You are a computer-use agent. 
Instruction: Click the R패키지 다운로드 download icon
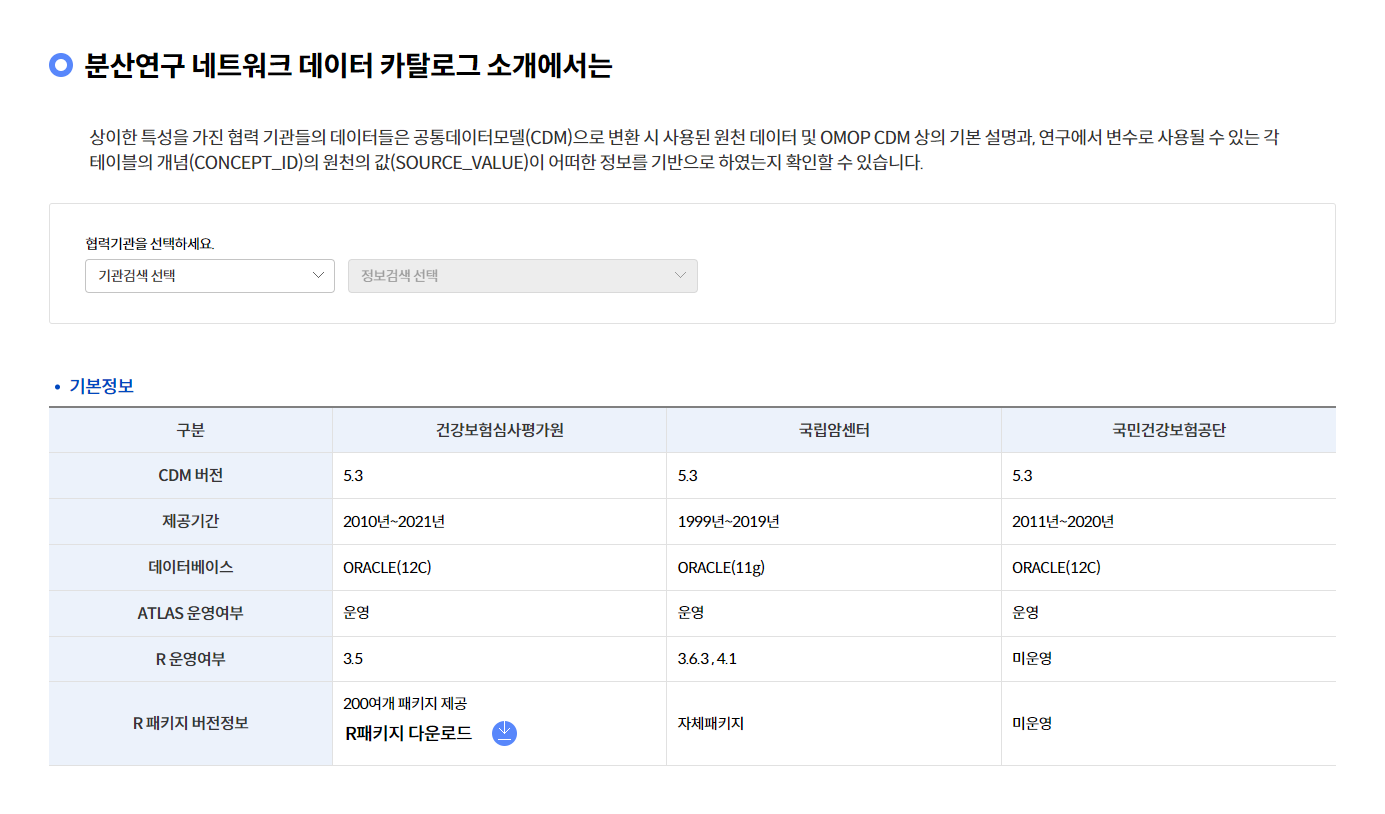coord(505,733)
